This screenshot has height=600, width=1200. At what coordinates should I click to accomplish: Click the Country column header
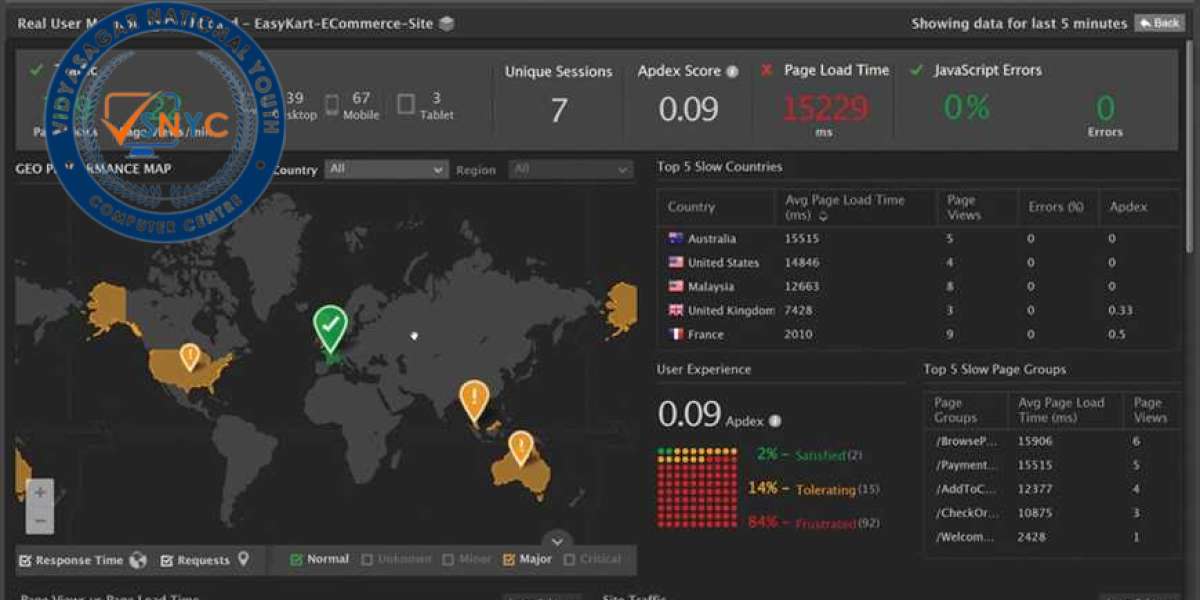[691, 207]
